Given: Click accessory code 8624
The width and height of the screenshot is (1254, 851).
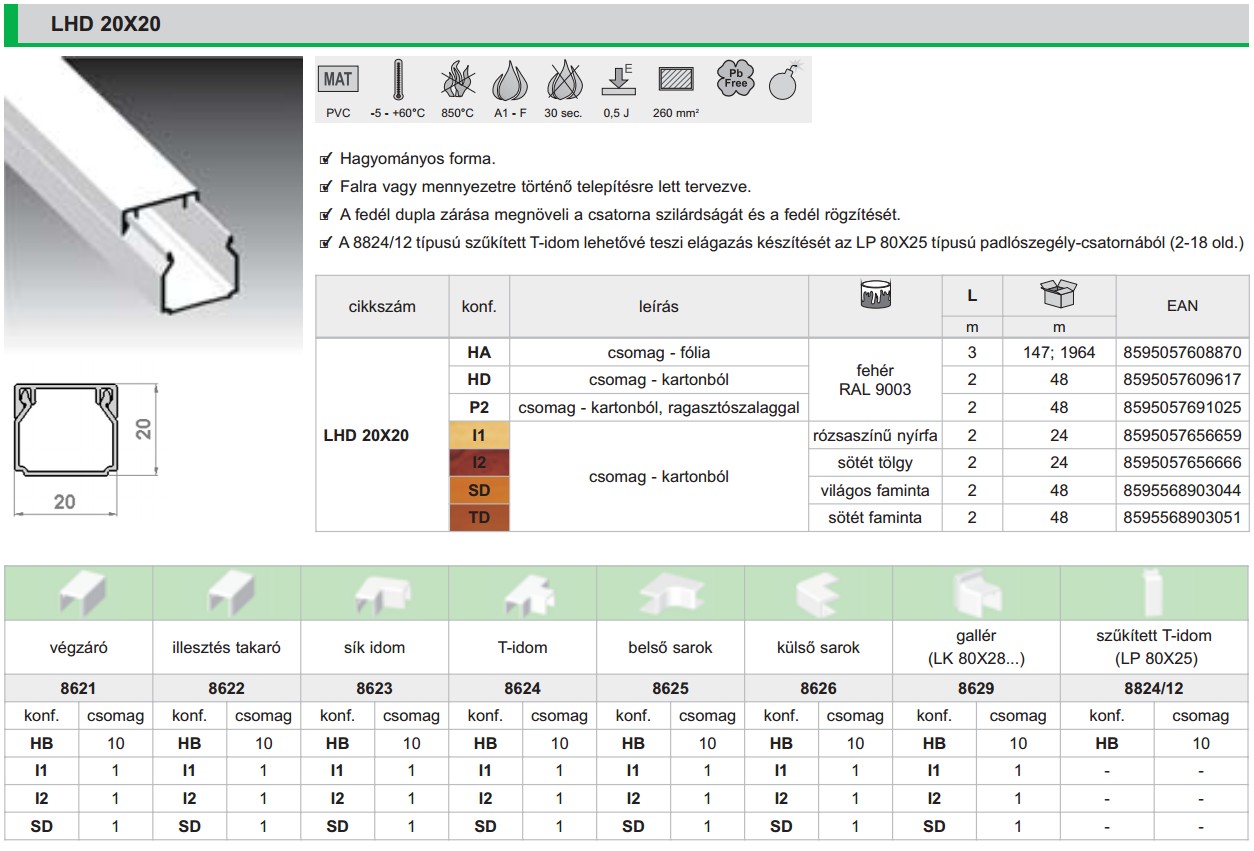Looking at the screenshot, I should [523, 688].
